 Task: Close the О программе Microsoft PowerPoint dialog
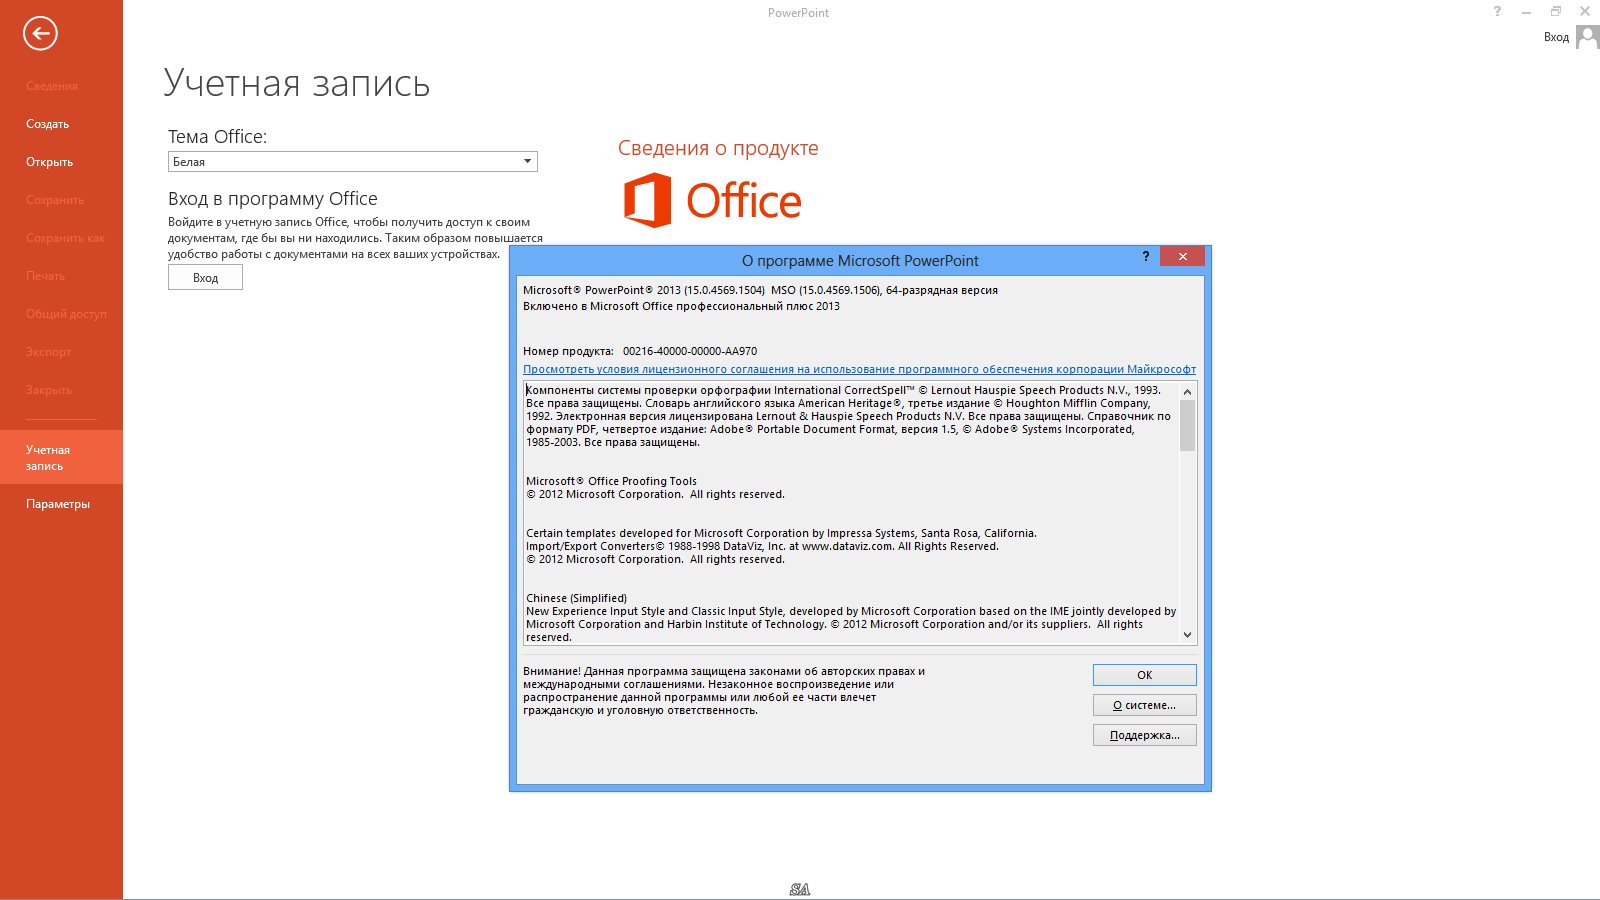click(1182, 257)
